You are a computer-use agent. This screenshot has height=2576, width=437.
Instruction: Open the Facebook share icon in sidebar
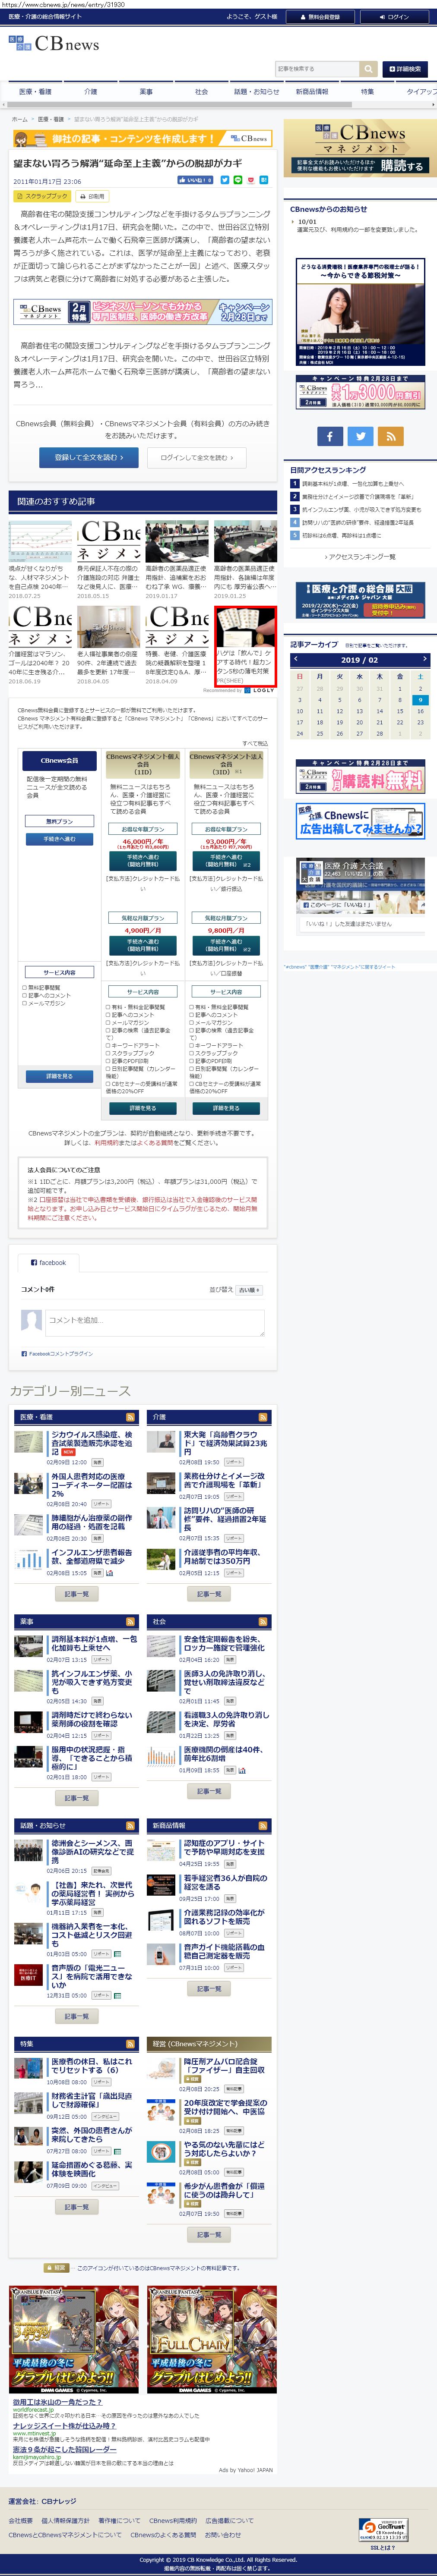click(330, 436)
